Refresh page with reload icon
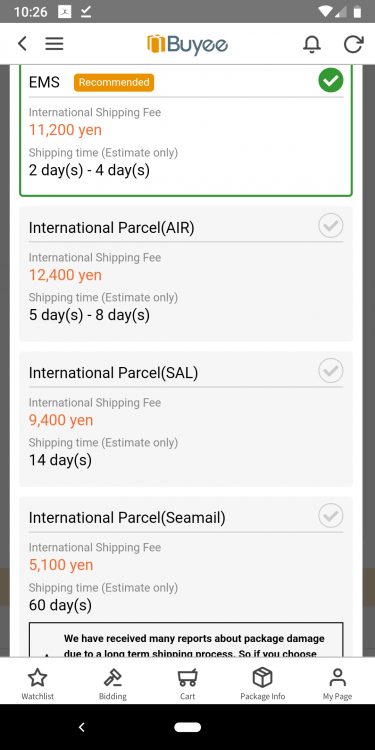This screenshot has height=750, width=375. (x=353, y=44)
